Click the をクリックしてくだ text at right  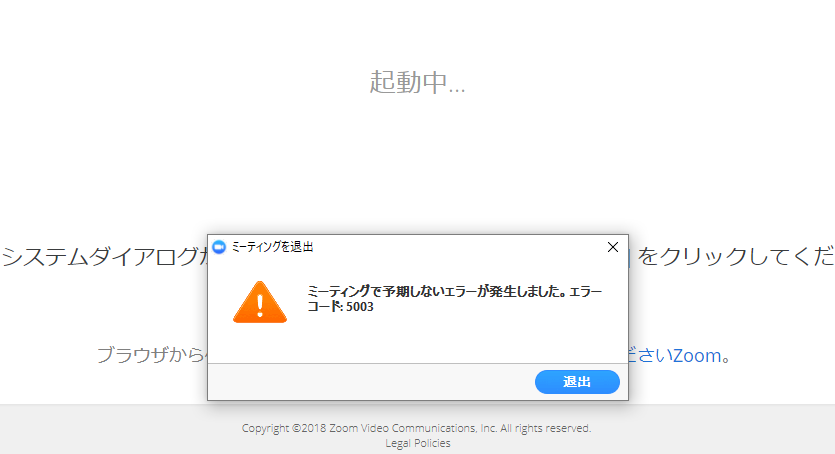735,257
